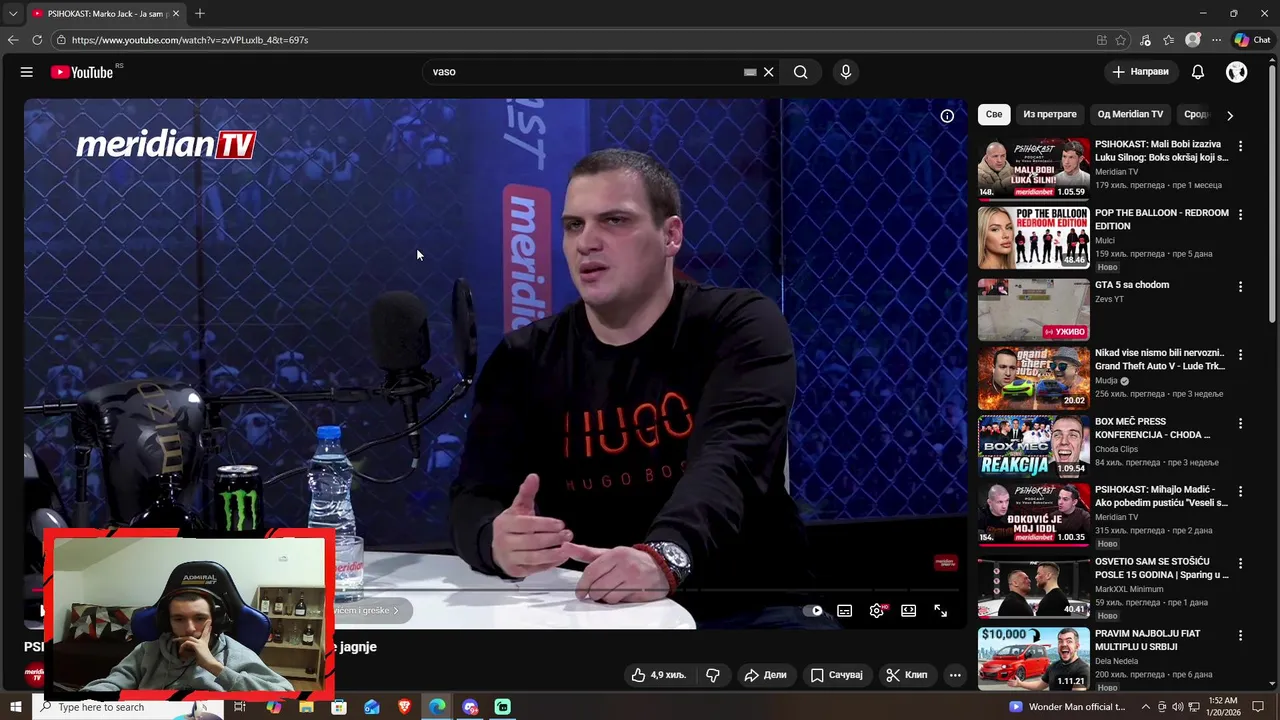
Task: Create a clip with Клип button
Action: 907,675
